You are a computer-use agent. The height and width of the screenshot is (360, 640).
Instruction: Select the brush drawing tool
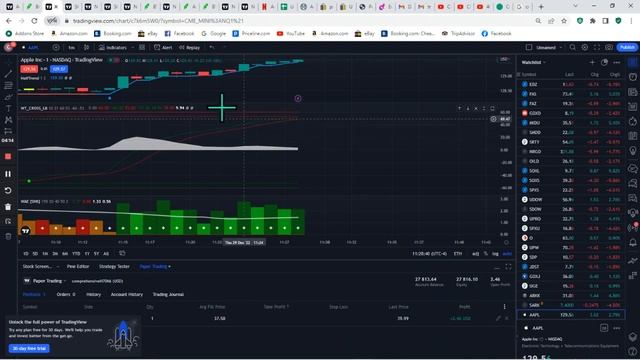tap(8, 97)
